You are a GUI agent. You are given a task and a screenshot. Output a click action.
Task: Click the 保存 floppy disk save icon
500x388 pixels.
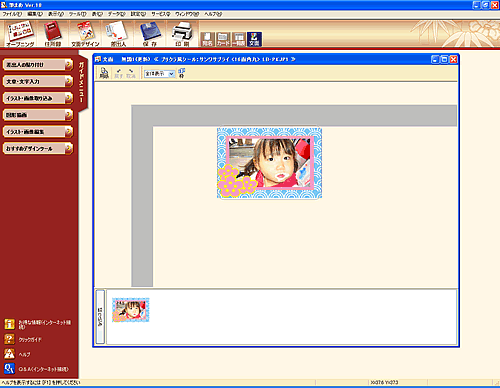(x=150, y=33)
